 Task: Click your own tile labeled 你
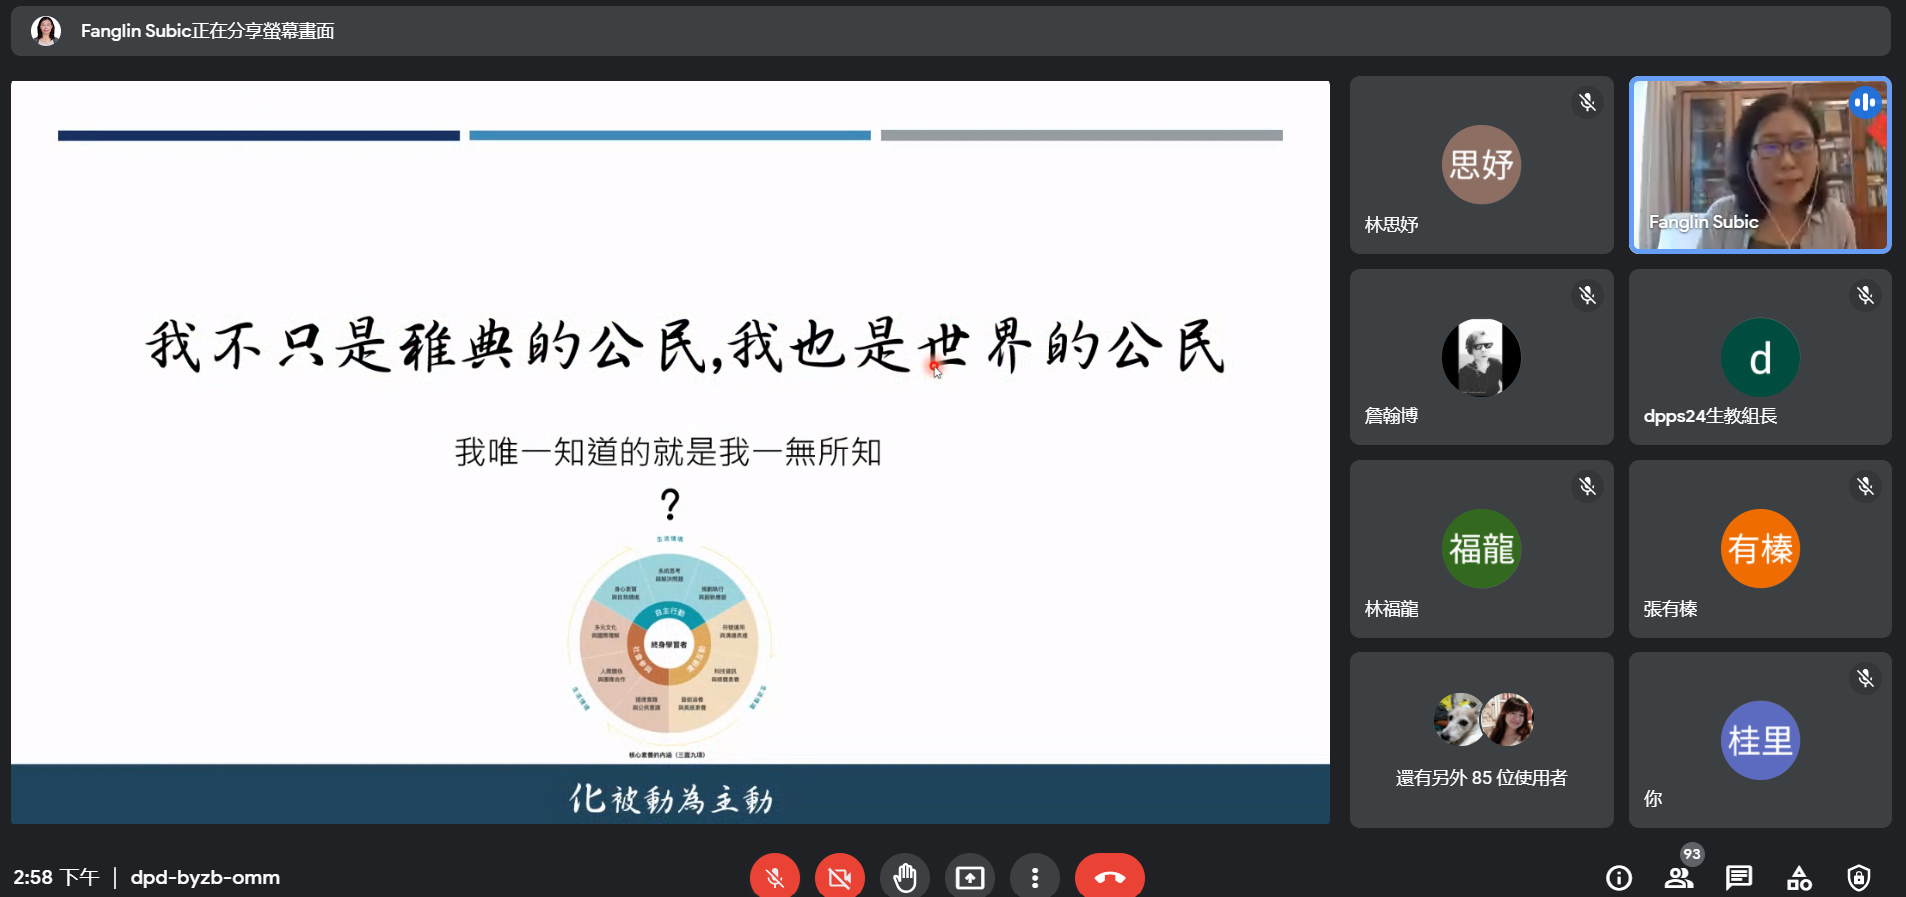coord(1759,740)
